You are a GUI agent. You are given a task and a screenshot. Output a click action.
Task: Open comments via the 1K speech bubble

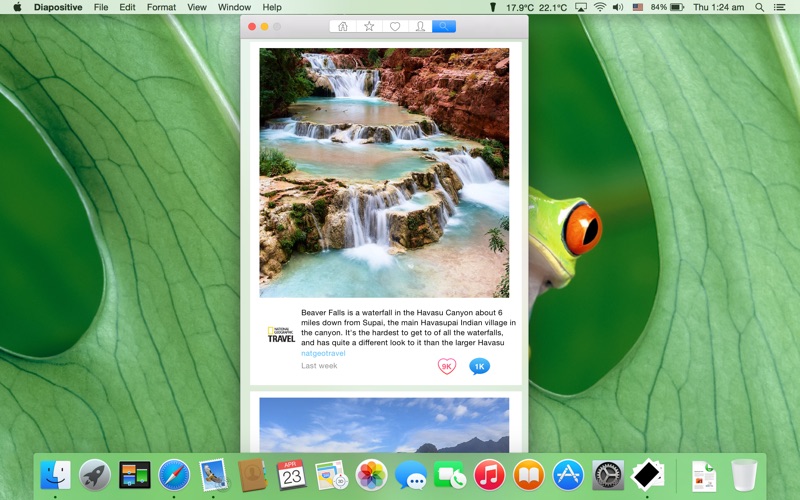pyautogui.click(x=479, y=366)
